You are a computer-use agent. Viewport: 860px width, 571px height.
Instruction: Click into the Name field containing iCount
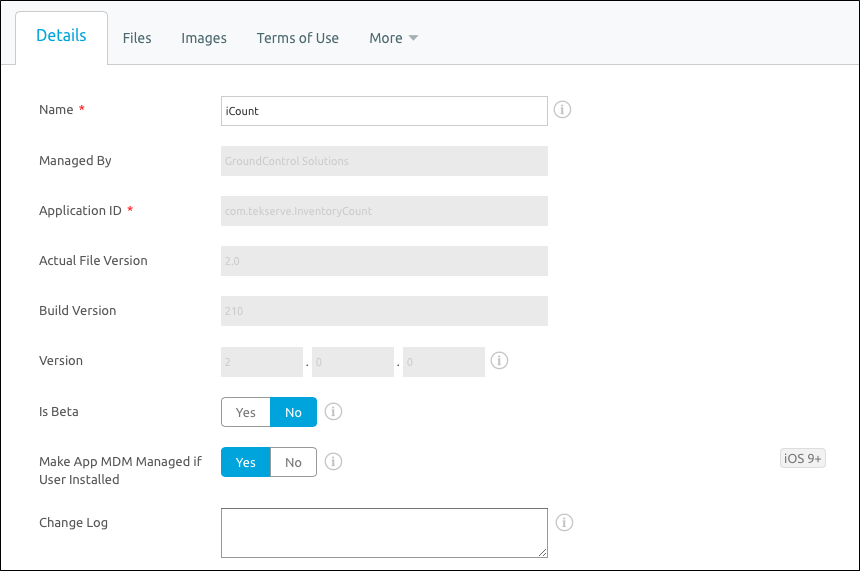(384, 111)
